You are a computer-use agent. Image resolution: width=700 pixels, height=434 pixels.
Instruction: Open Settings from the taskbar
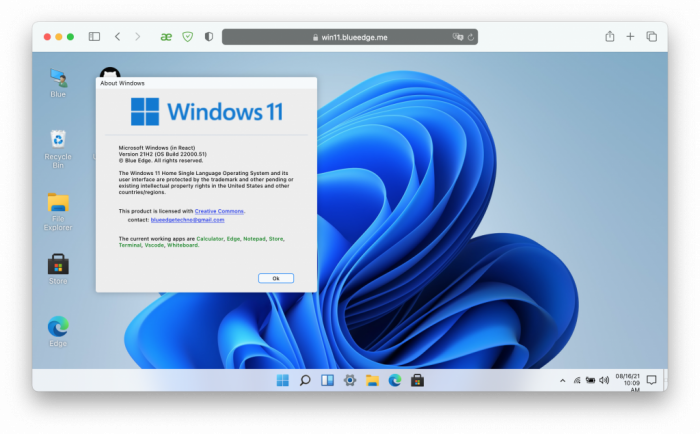(350, 380)
